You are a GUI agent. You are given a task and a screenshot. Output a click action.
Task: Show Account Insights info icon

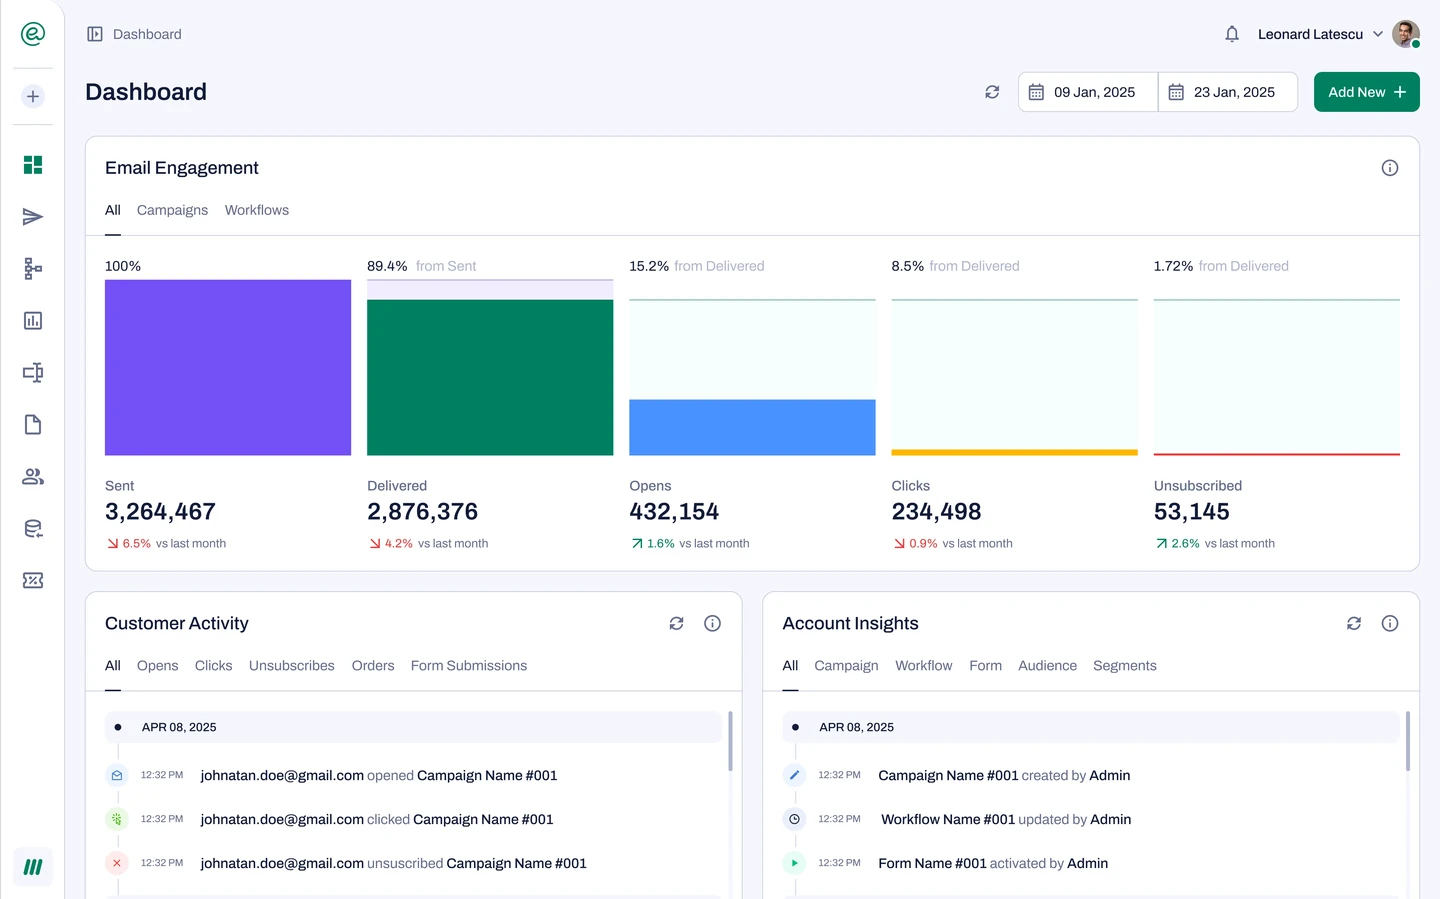(1390, 624)
